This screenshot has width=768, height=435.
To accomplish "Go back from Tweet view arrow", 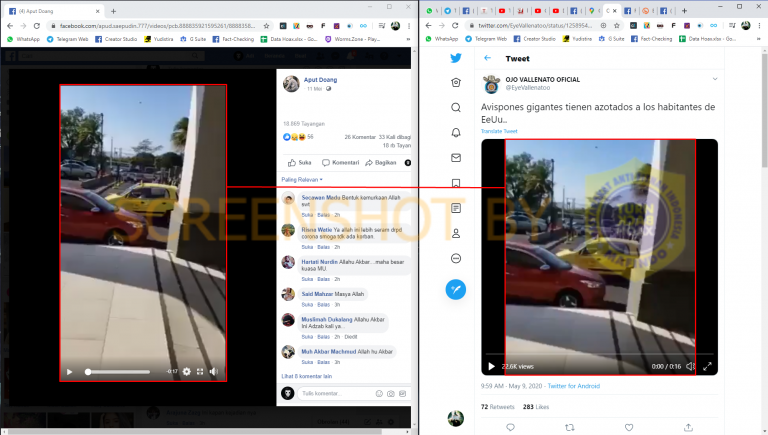I will 487,58.
